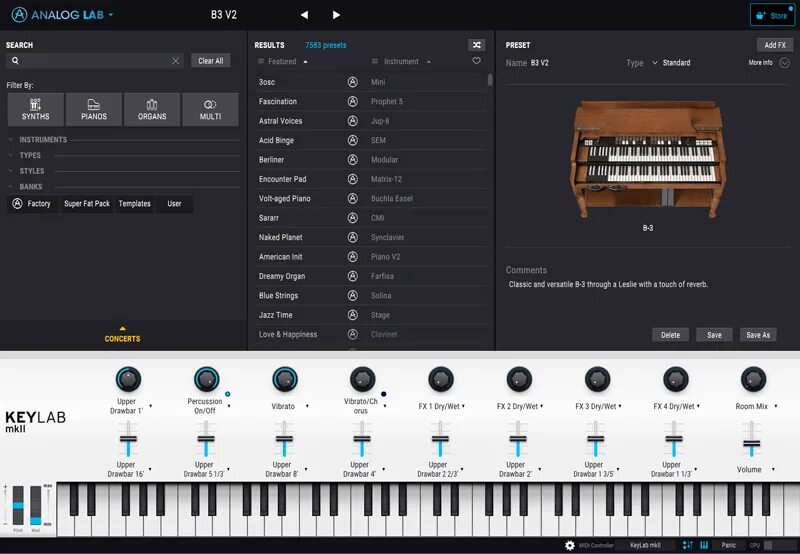Sort results by Instrument column
The width and height of the screenshot is (800, 554).
402,61
